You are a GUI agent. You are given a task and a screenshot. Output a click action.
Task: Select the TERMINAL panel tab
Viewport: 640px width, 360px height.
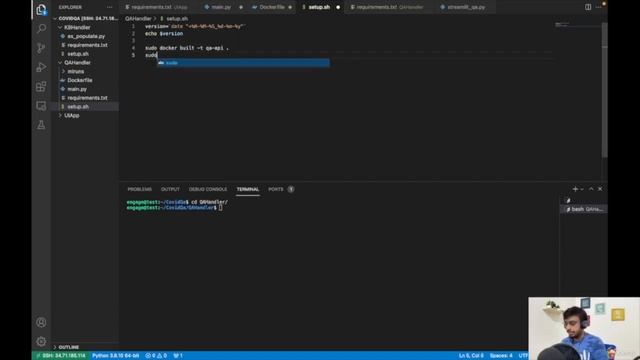coord(248,189)
